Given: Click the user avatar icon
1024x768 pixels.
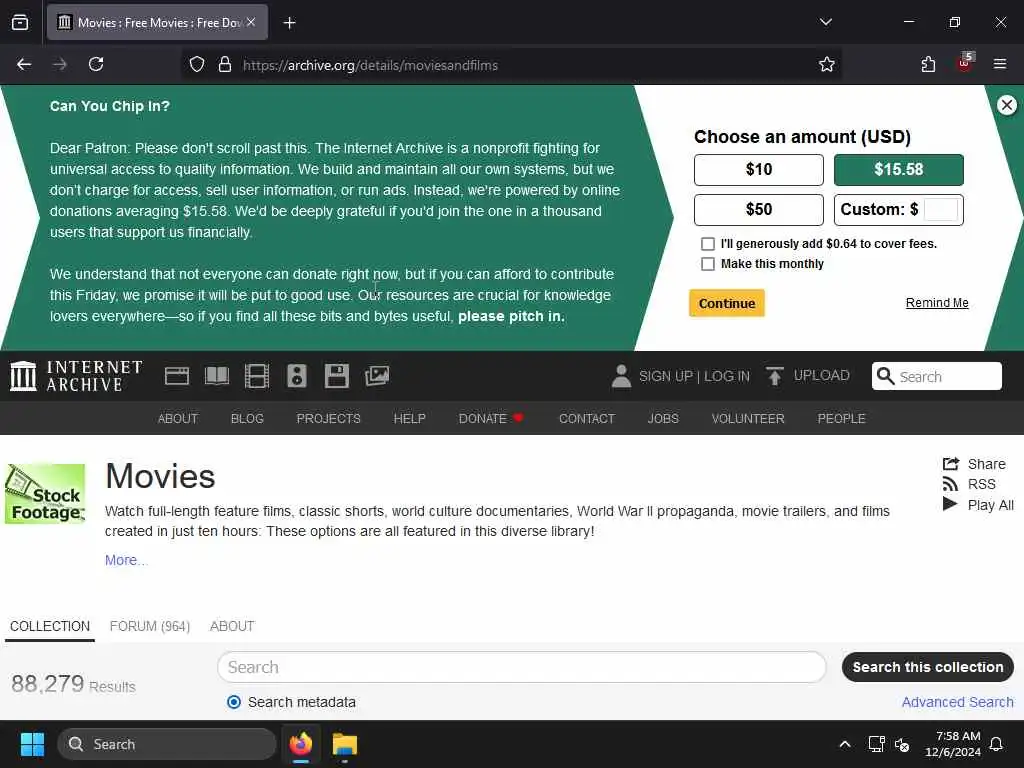Looking at the screenshot, I should click(621, 376).
